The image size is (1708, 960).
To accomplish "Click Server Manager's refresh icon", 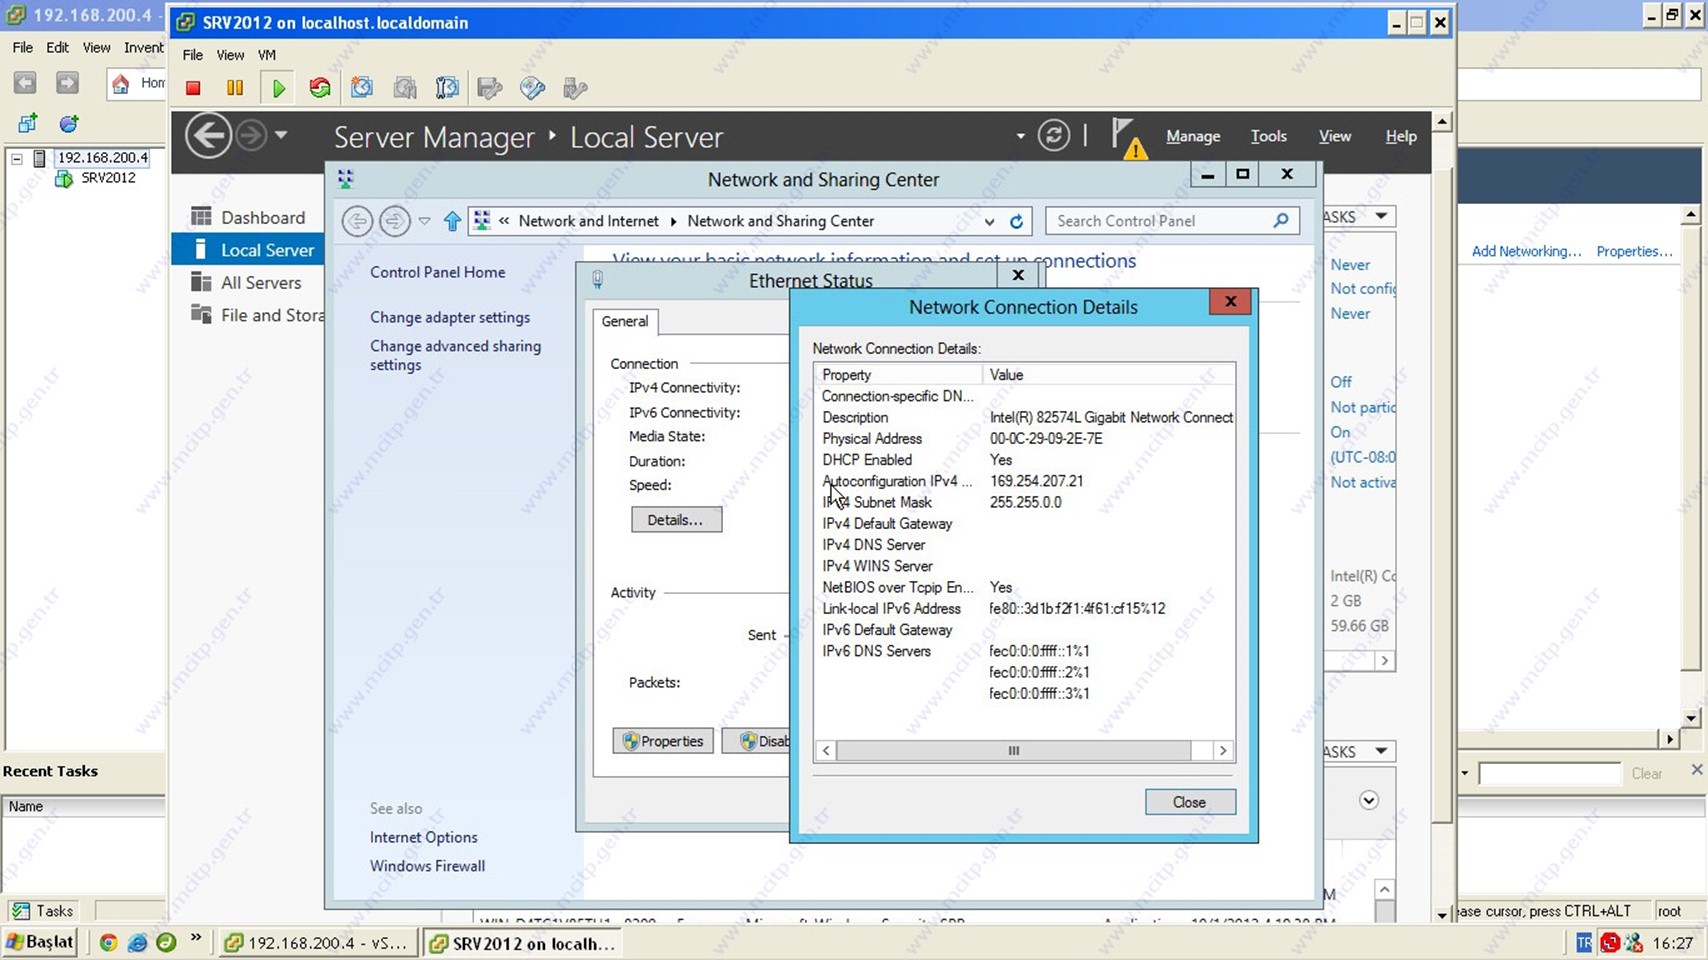I will point(1053,135).
